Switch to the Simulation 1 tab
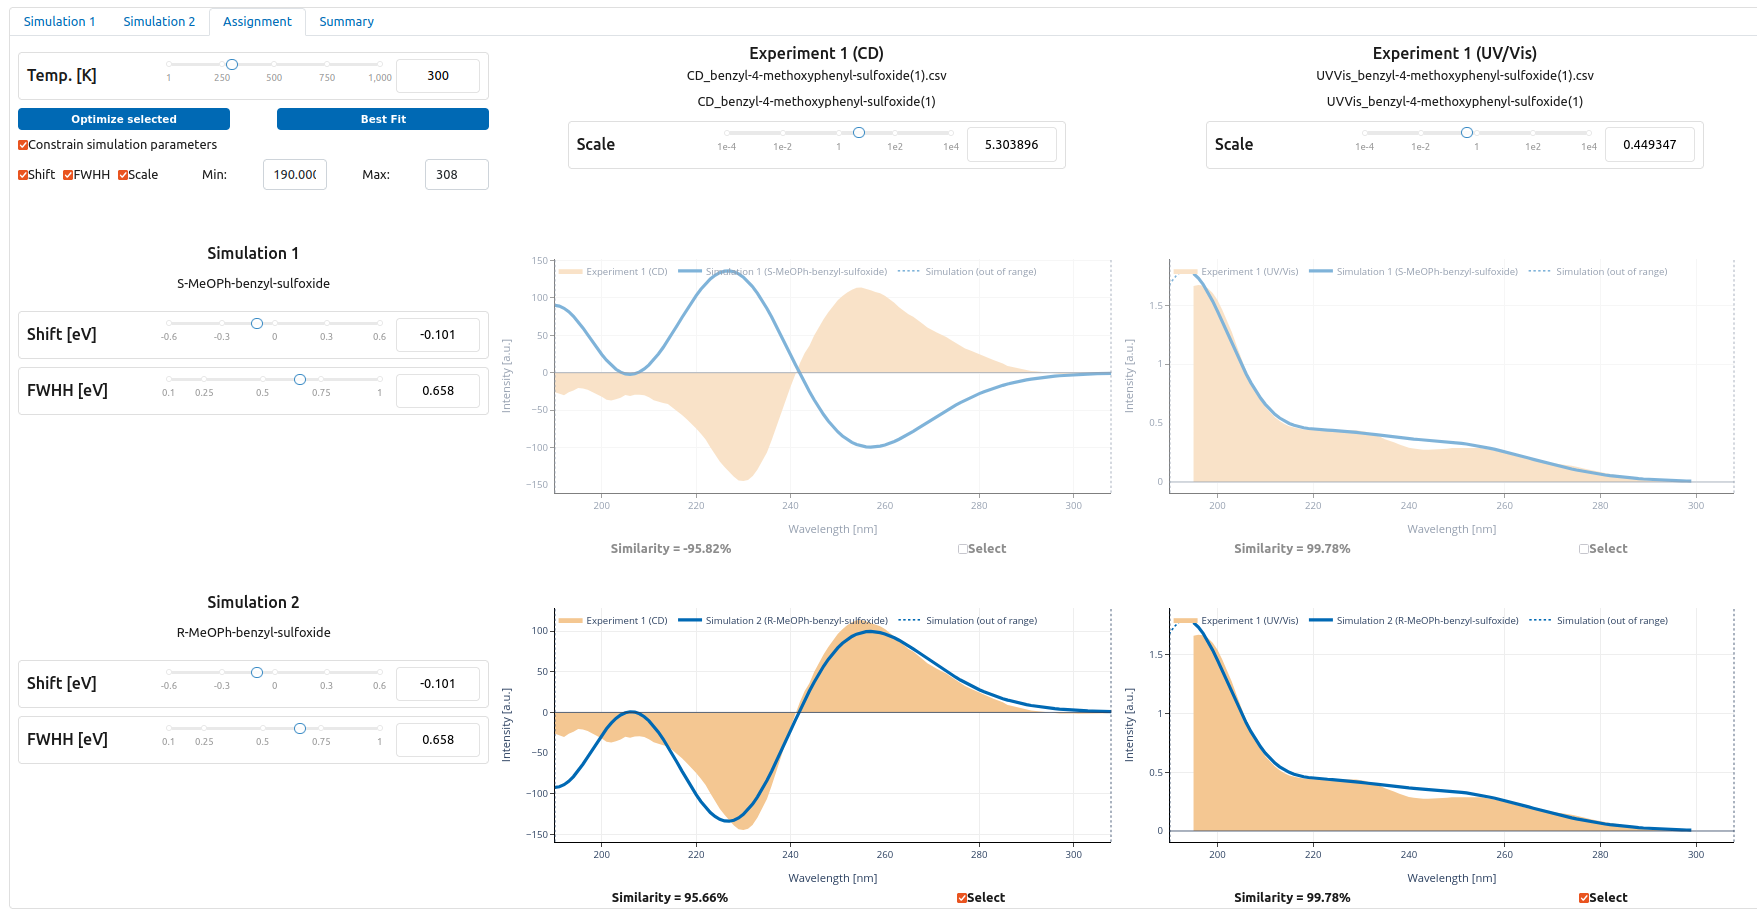This screenshot has width=1757, height=919. click(59, 21)
